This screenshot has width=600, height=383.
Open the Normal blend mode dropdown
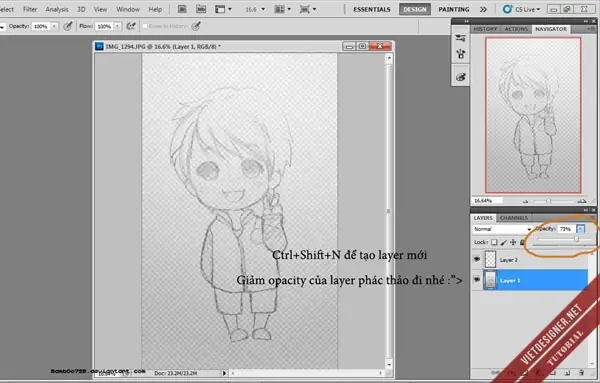tap(502, 229)
